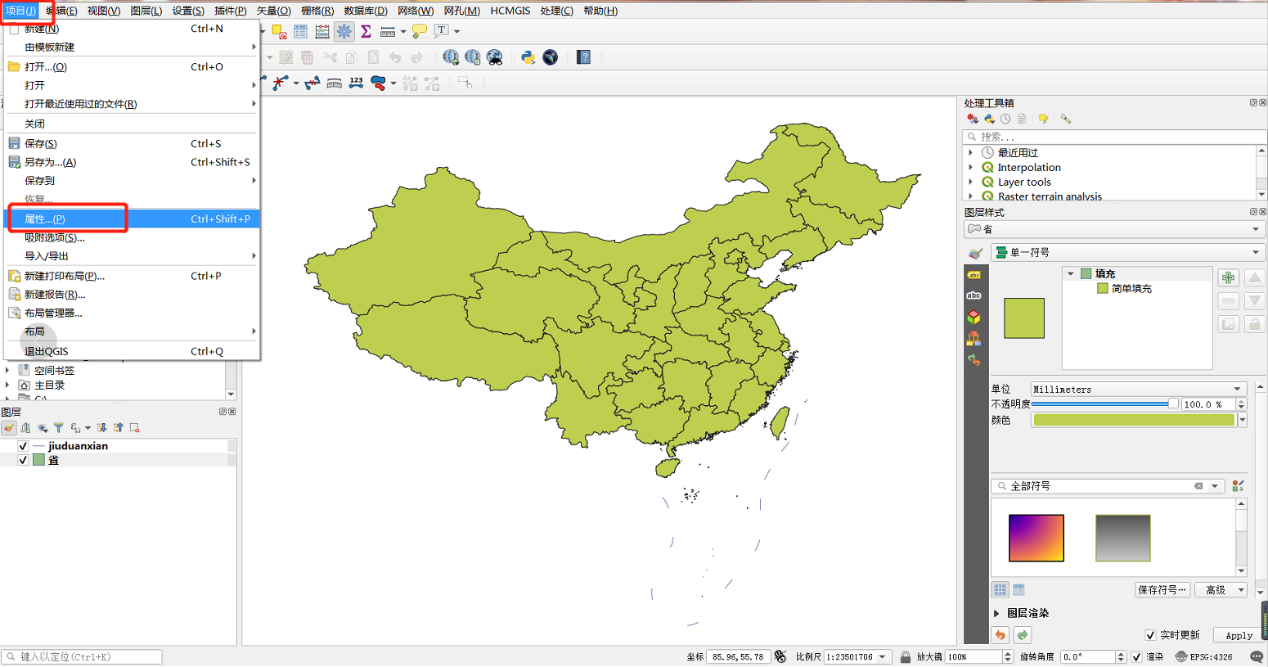This screenshot has height=667, width=1268.
Task: Select 属性 (Properties) in project menu
Action: [45, 219]
